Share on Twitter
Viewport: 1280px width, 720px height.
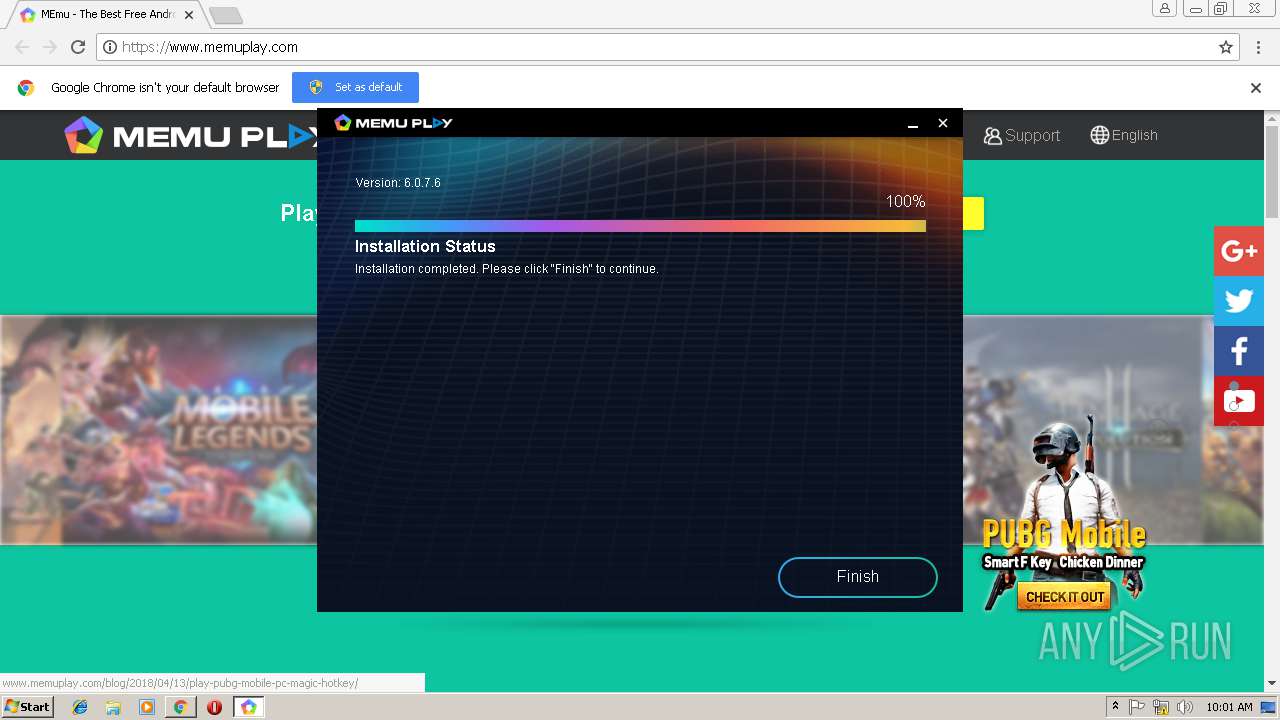1239,301
